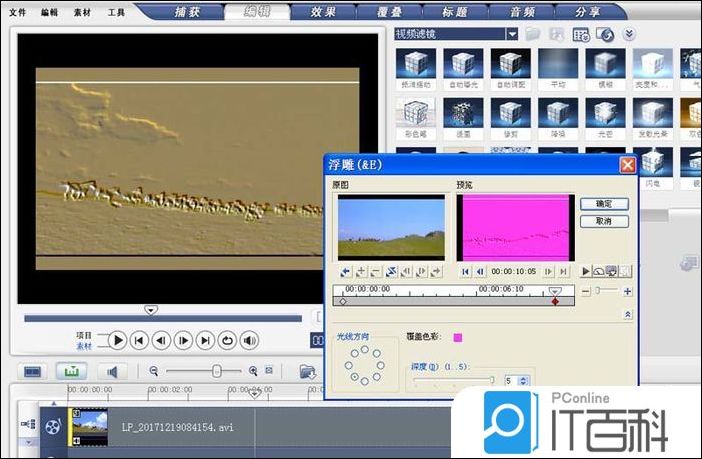The image size is (702, 459).
Task: Click the magenta 覆盖色彩 color swatch
Action: coord(459,337)
